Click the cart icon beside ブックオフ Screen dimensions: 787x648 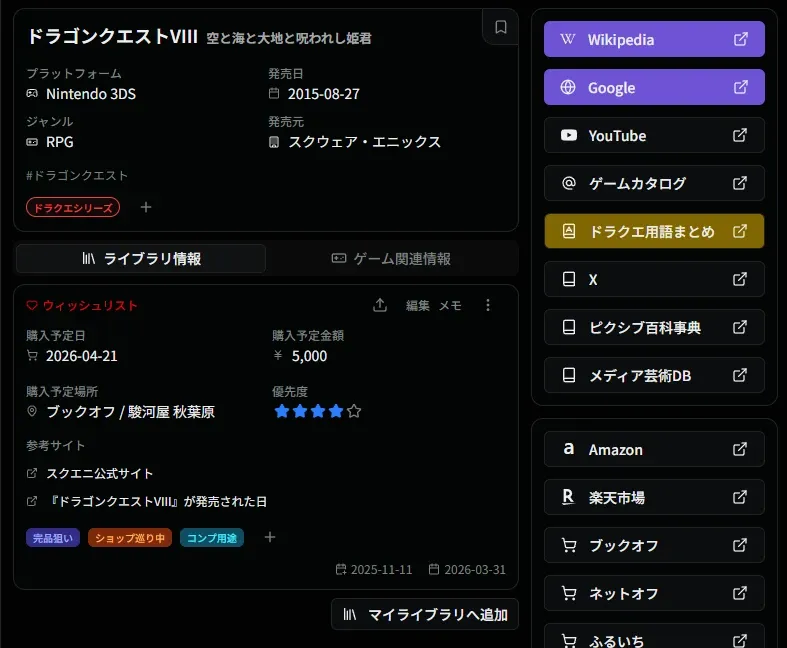pyautogui.click(x=569, y=545)
